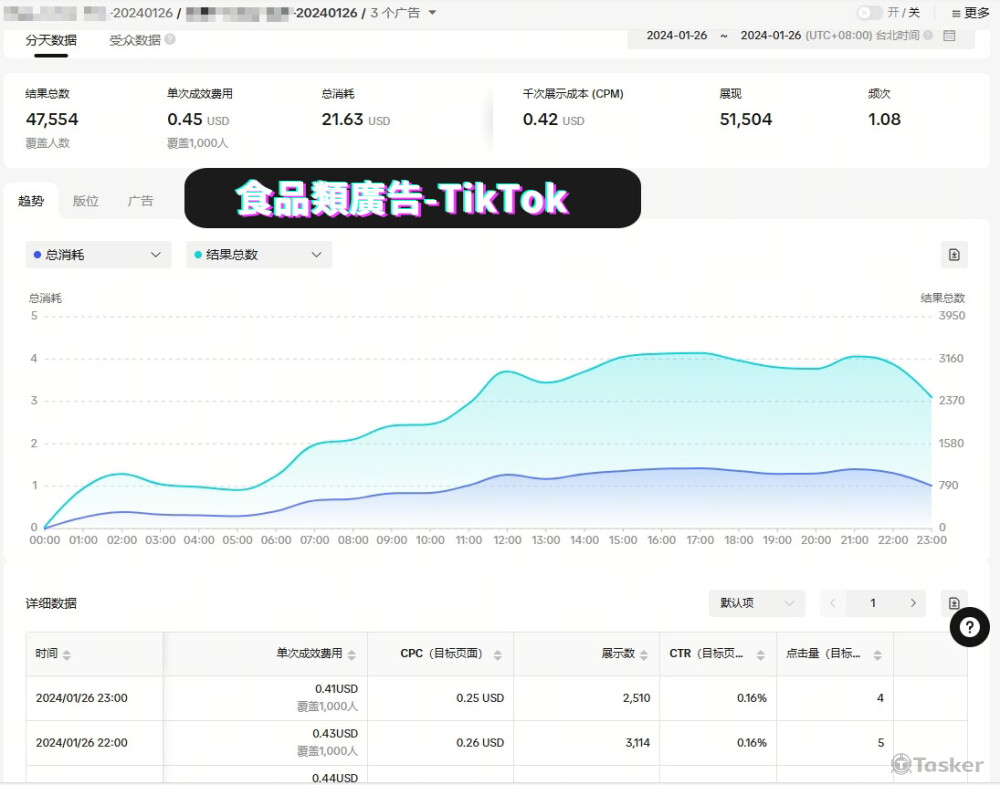Click the 3,114 impressions cell
This screenshot has height=785, width=1000.
click(638, 743)
